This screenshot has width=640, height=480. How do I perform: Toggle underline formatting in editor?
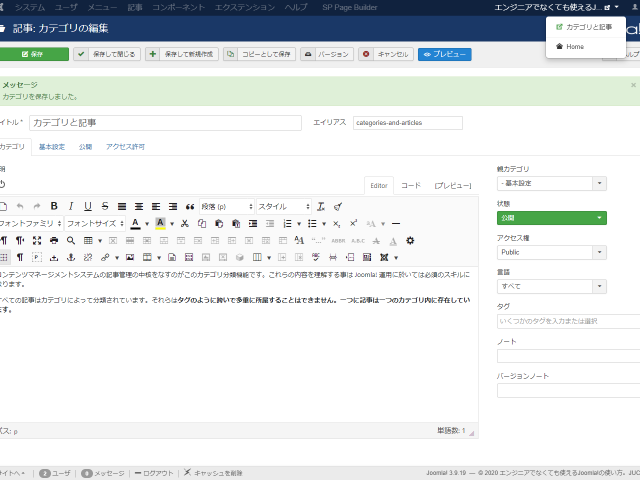pos(88,207)
